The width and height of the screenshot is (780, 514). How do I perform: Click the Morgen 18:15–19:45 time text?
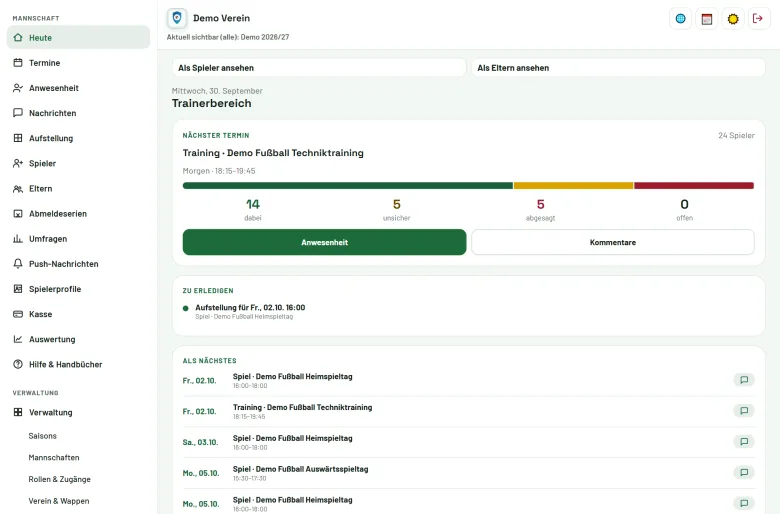click(x=219, y=171)
